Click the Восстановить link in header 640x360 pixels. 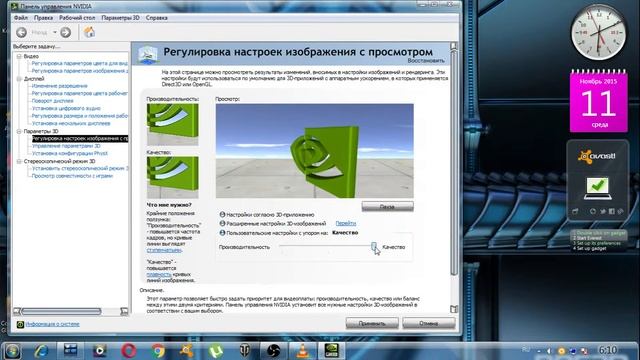(x=426, y=60)
